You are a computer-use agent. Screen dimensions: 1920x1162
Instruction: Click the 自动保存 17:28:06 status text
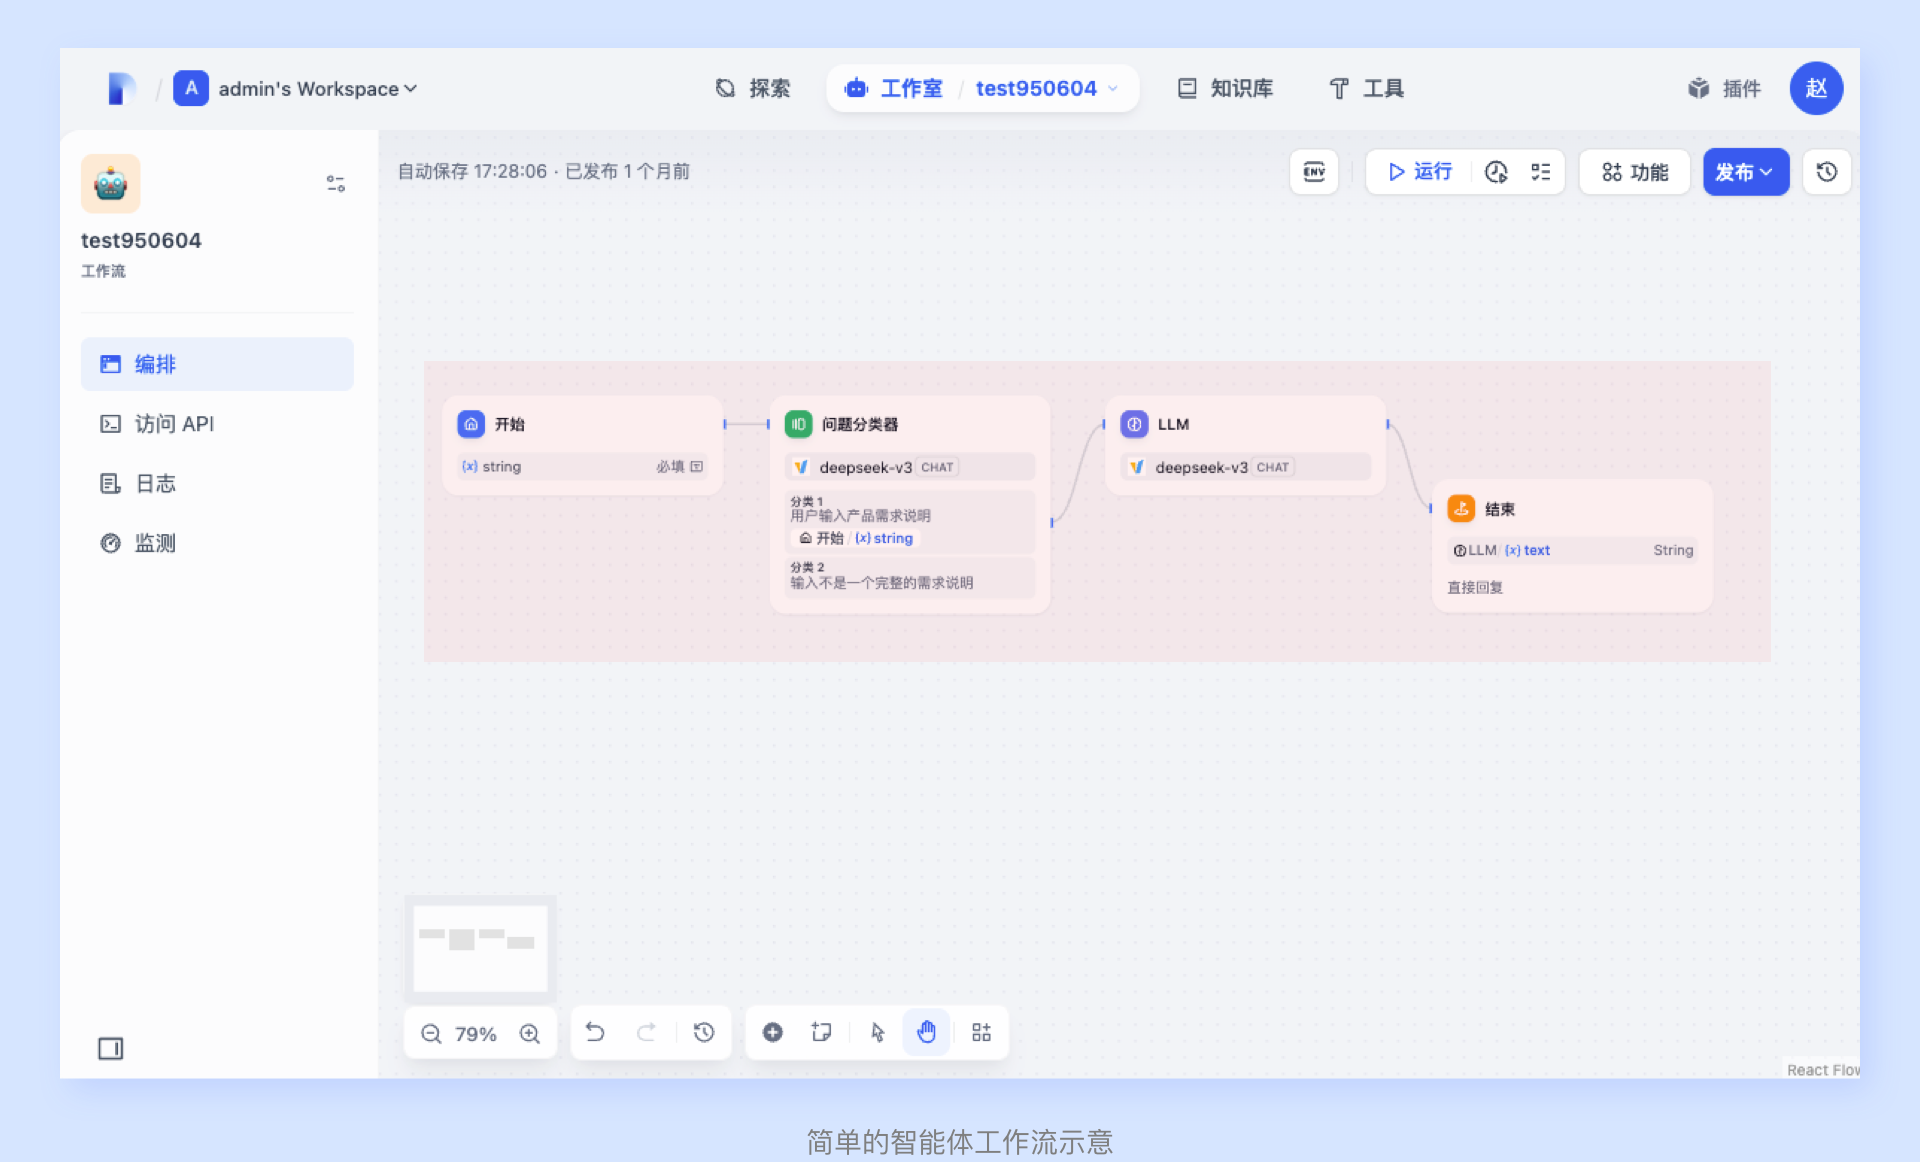[x=472, y=172]
